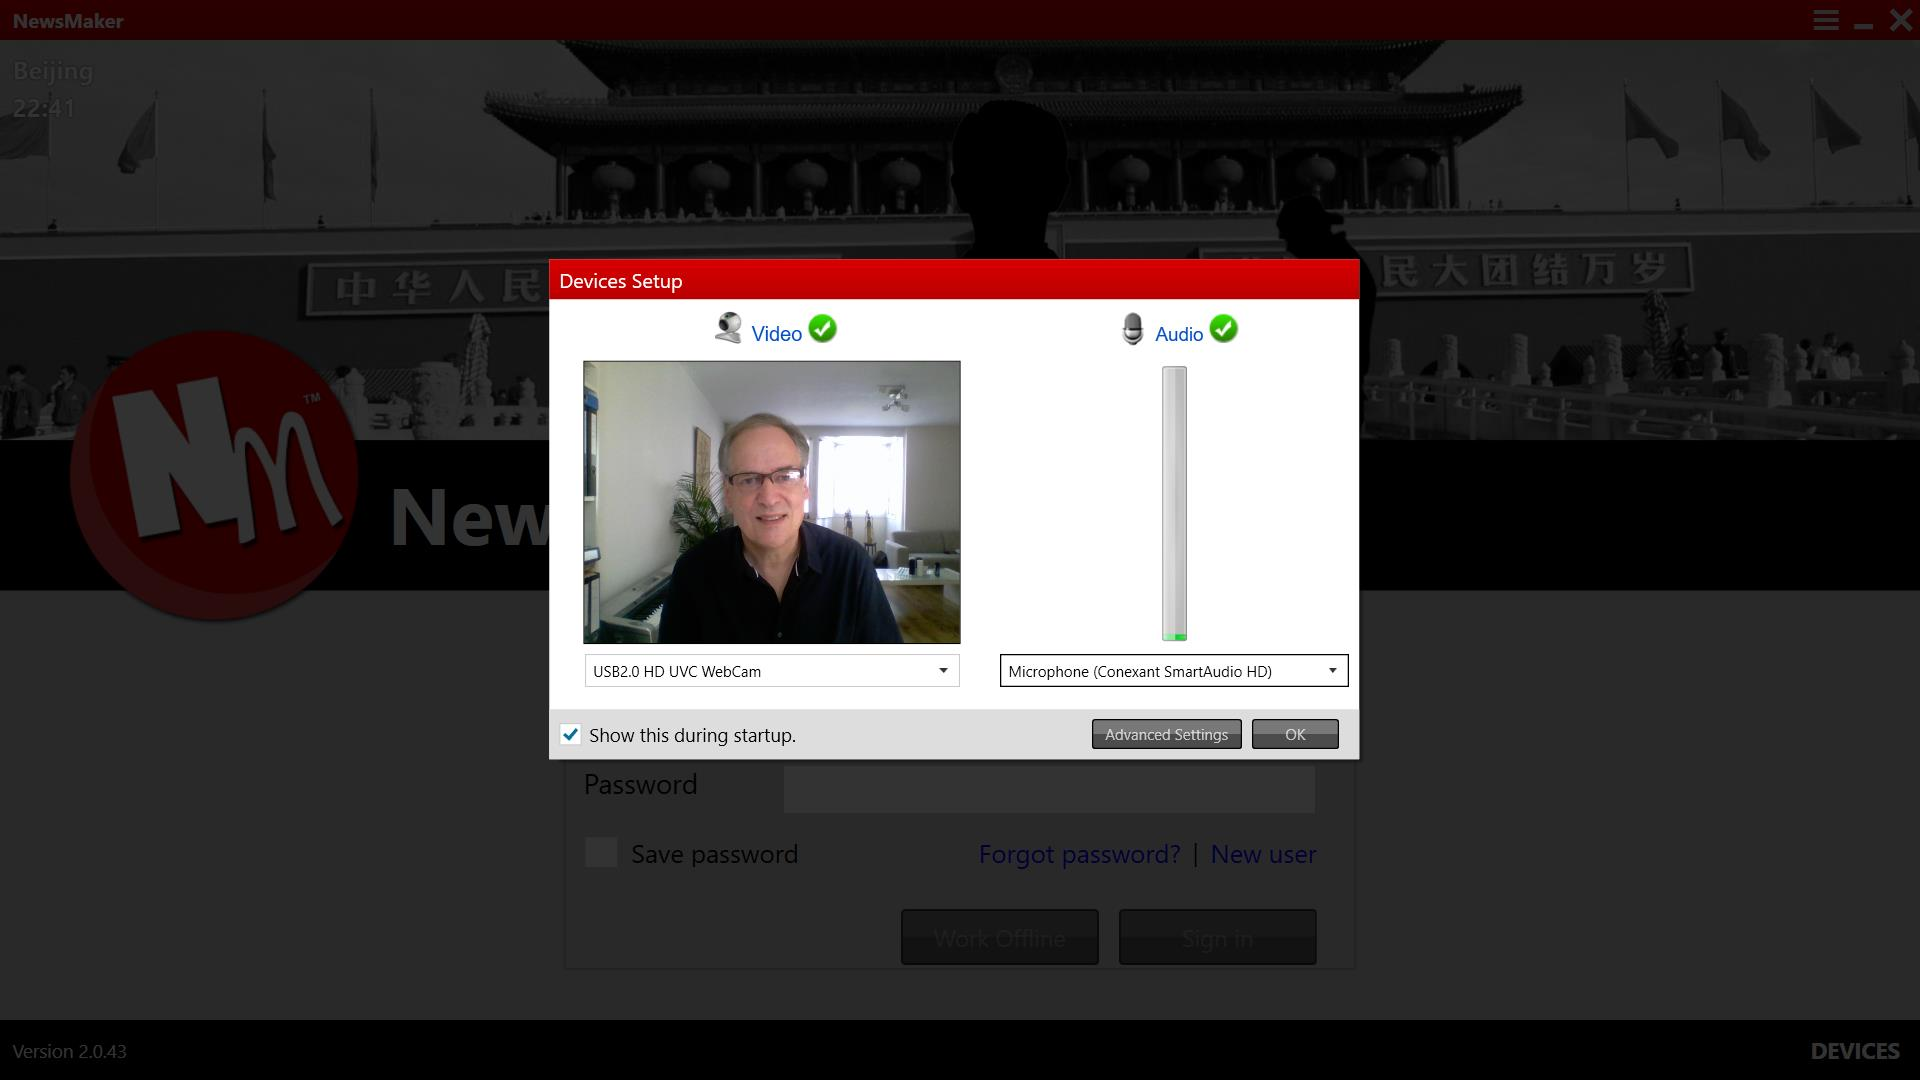
Task: Toggle Show this during startup checkbox
Action: click(571, 735)
